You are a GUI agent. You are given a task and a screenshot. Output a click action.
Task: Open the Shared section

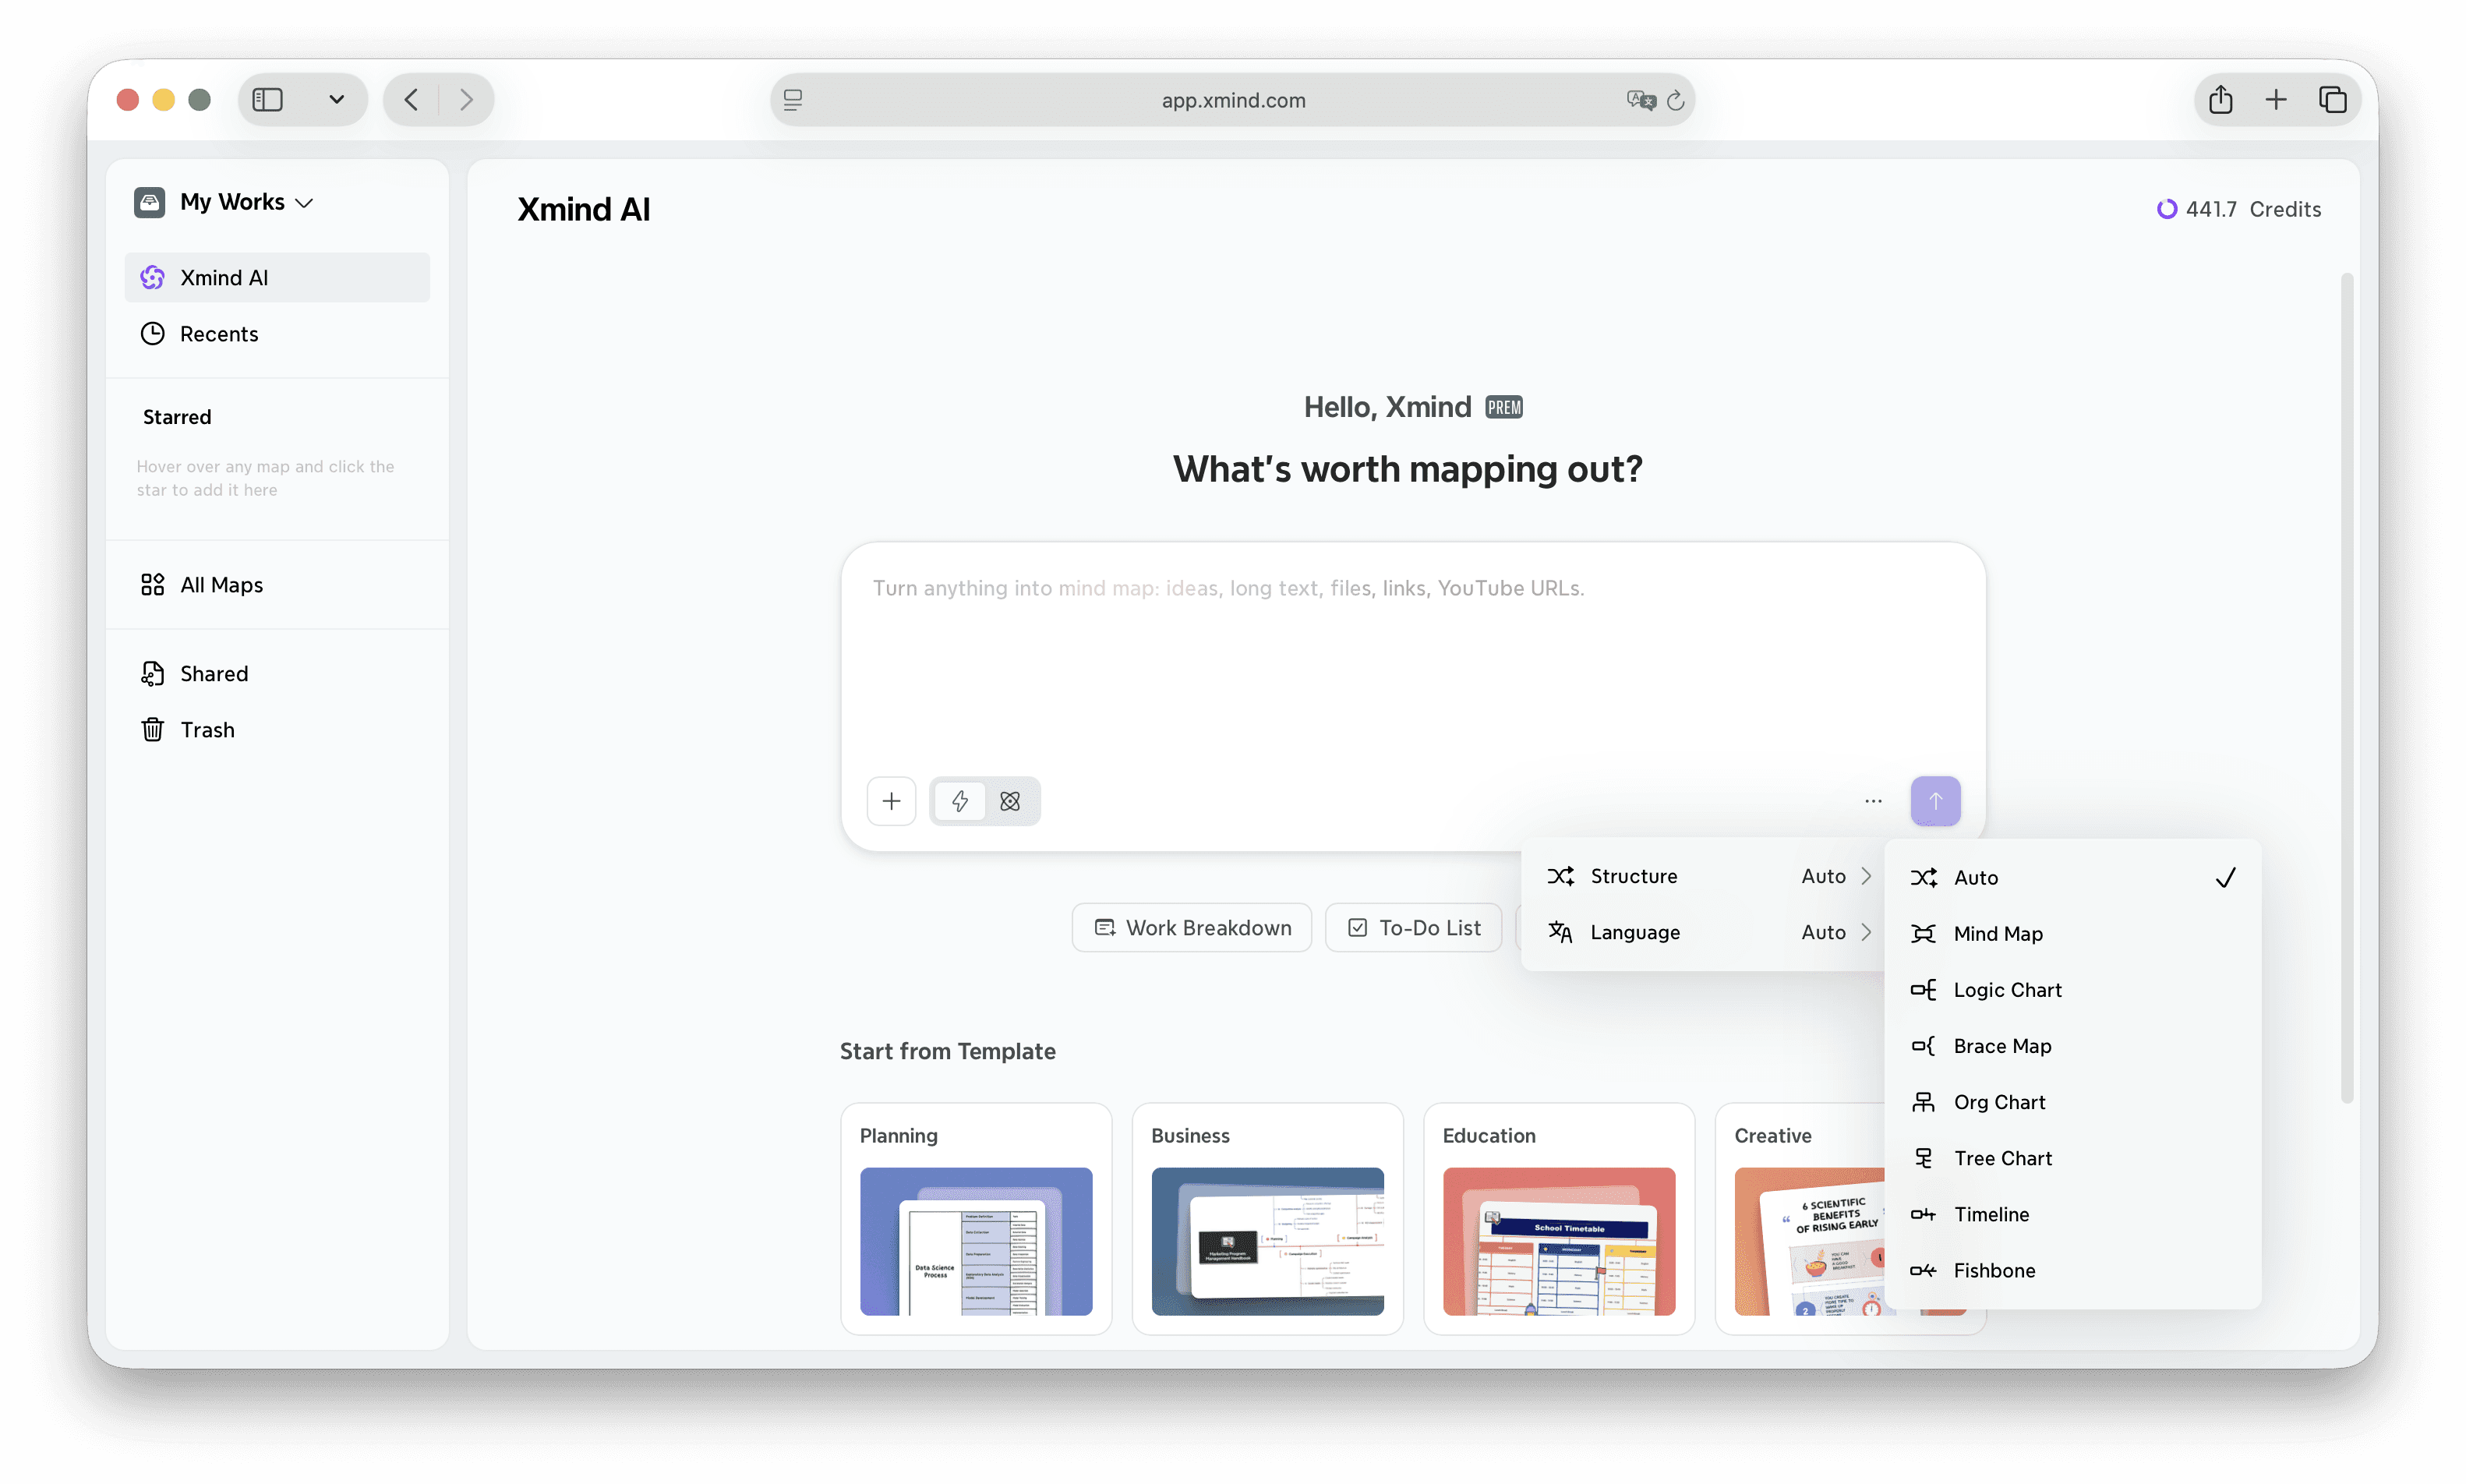[x=277, y=673]
